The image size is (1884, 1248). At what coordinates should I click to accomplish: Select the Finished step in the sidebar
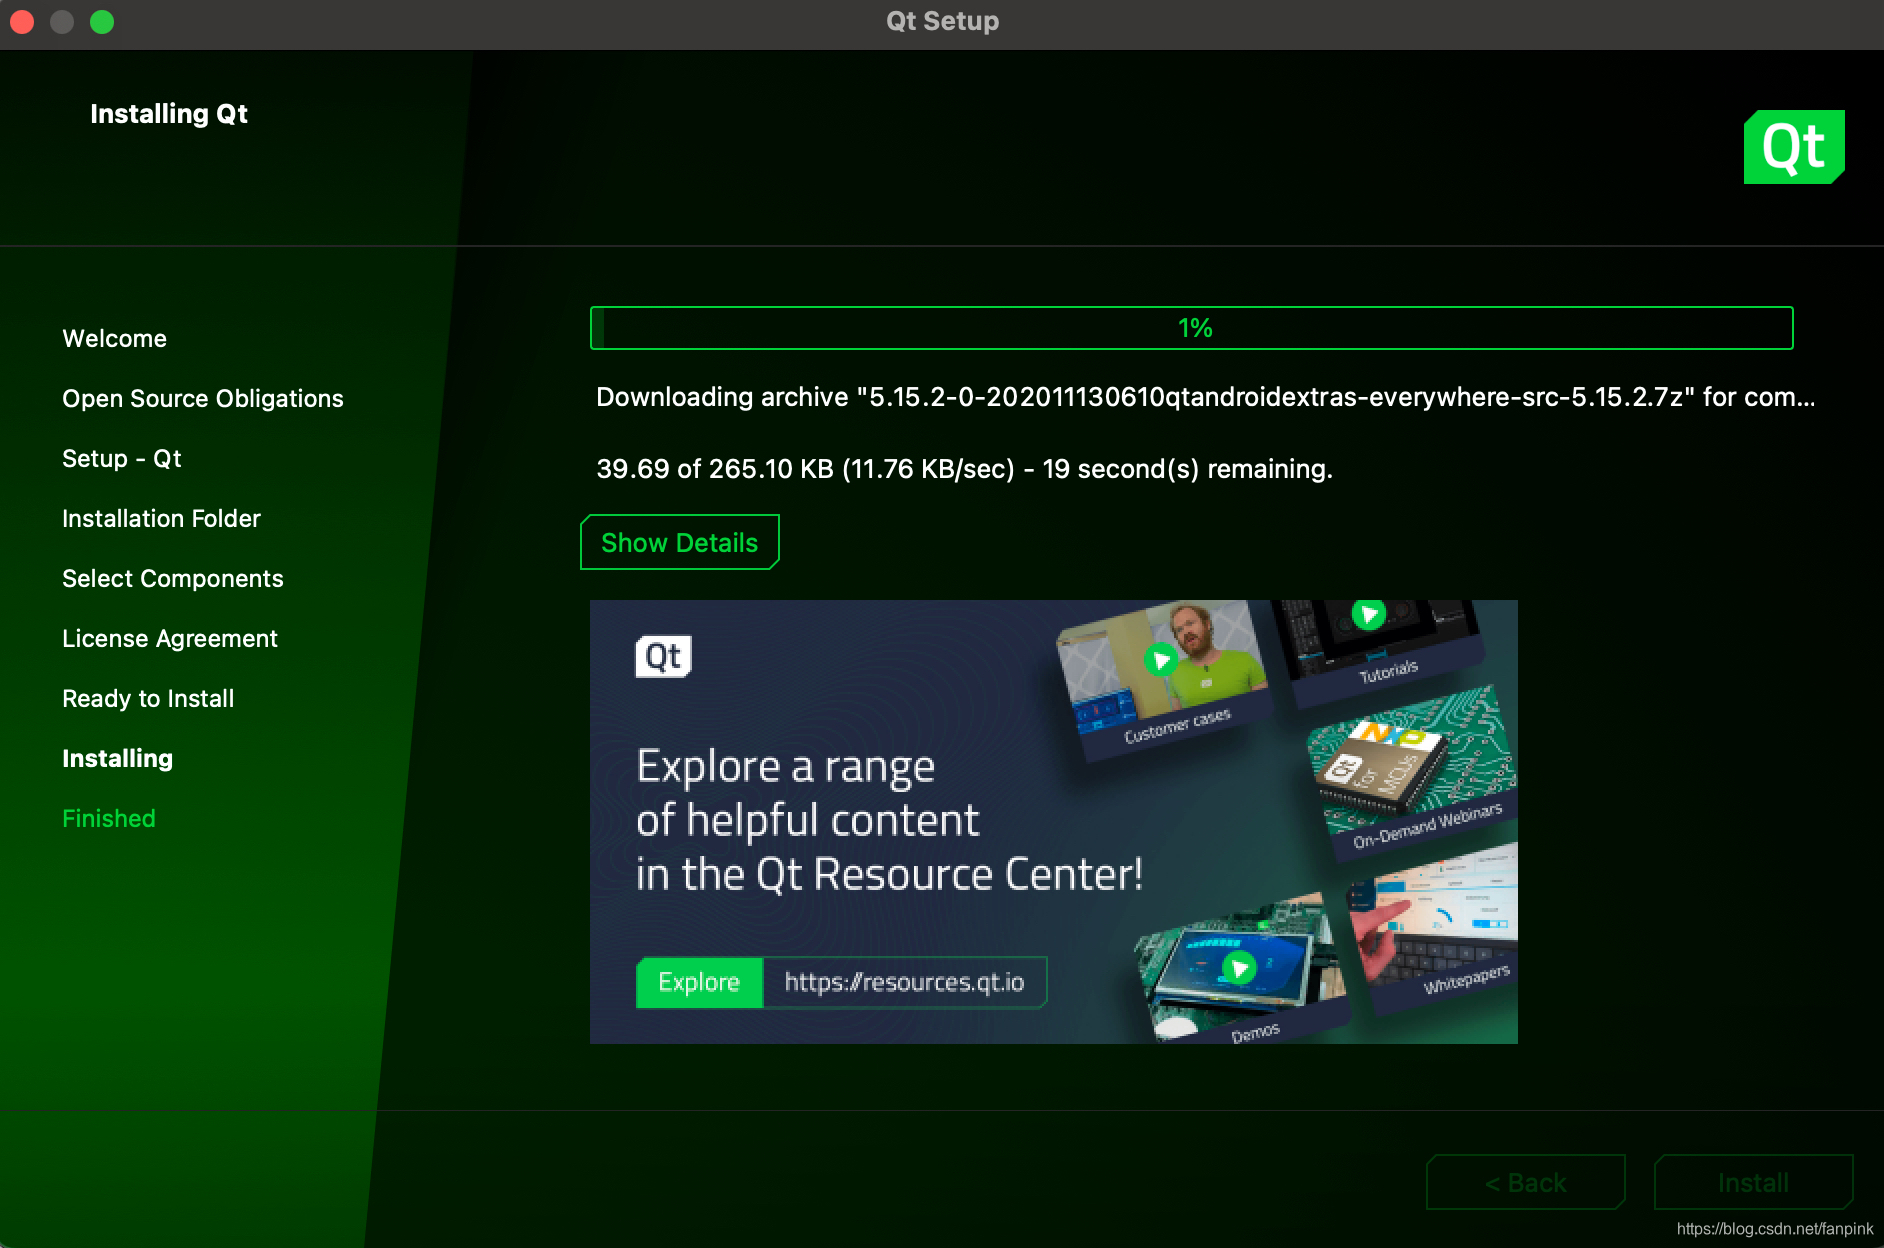[109, 819]
